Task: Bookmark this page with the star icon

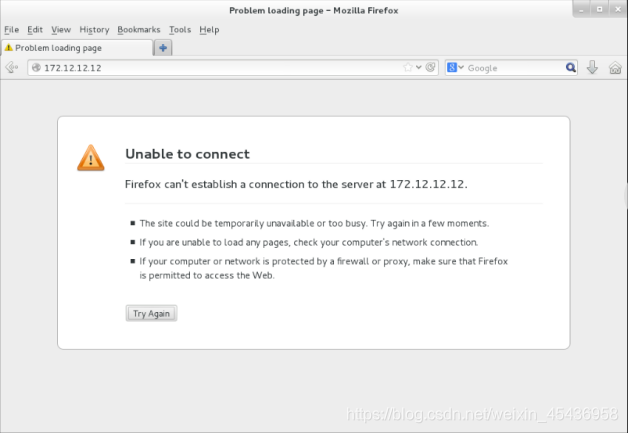Action: tap(408, 67)
